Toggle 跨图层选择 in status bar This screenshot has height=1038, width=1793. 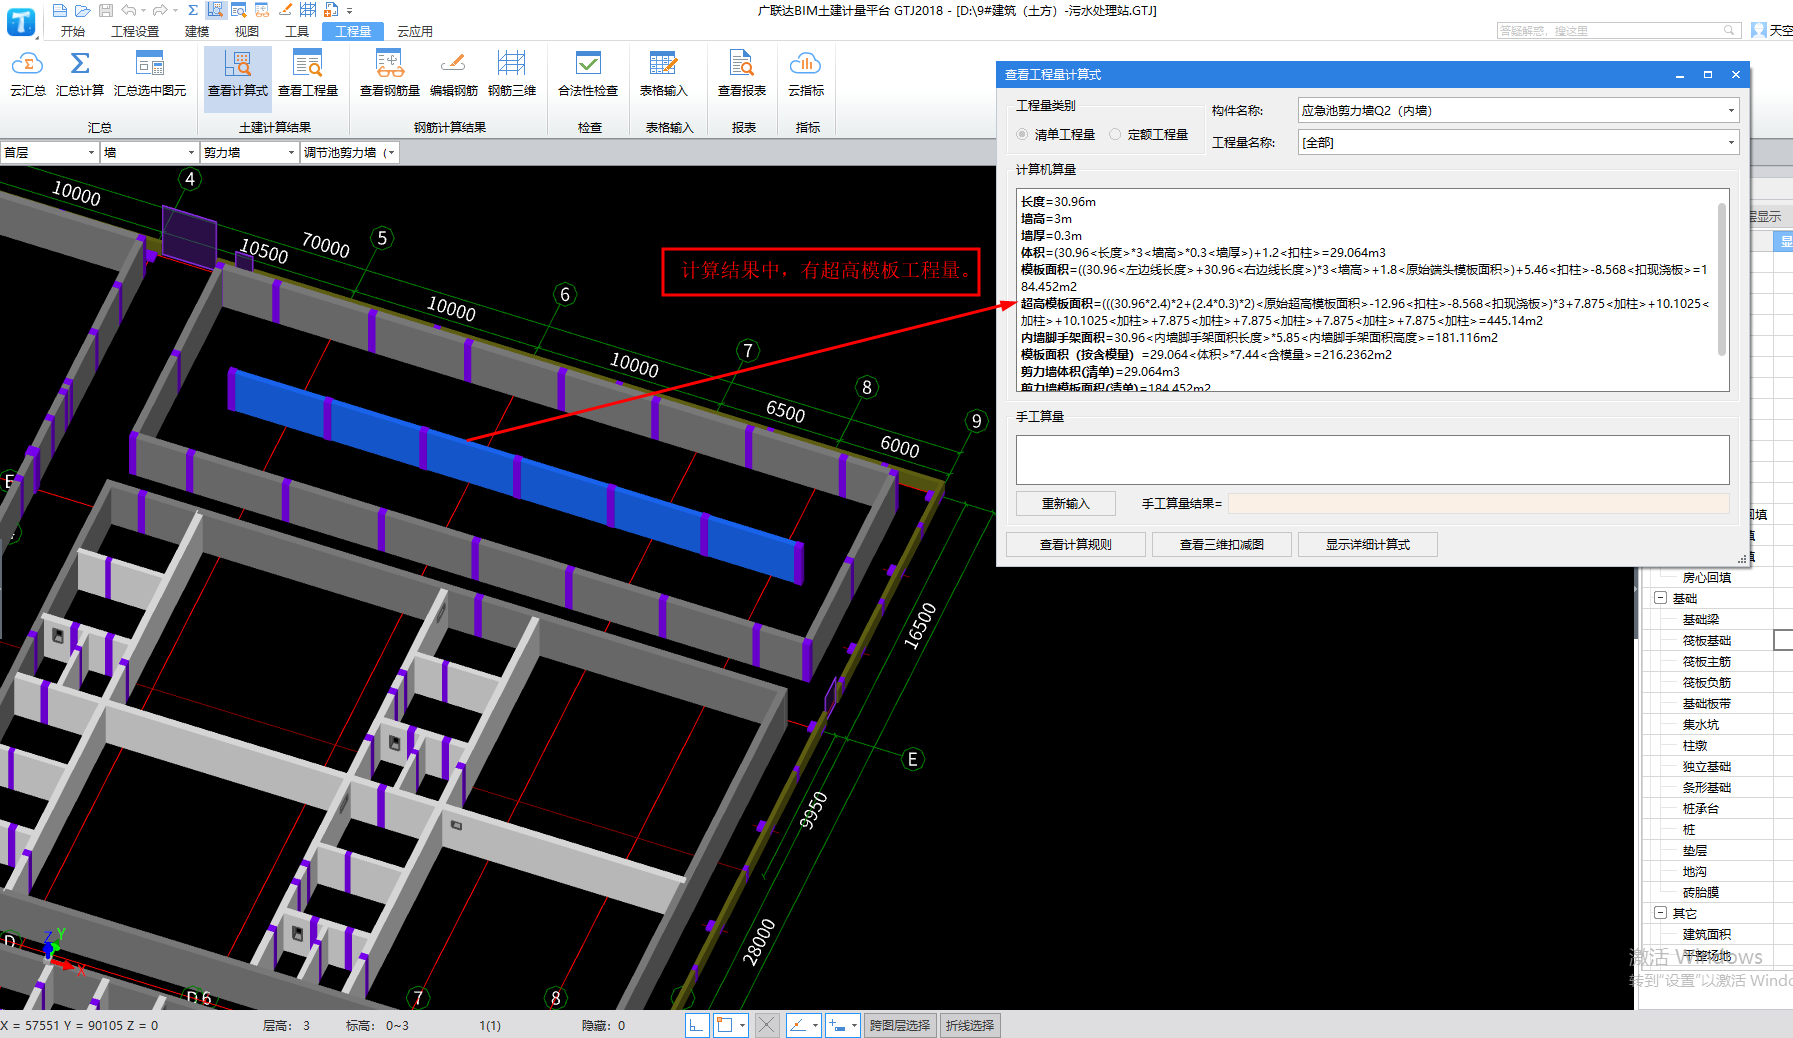(x=900, y=1025)
